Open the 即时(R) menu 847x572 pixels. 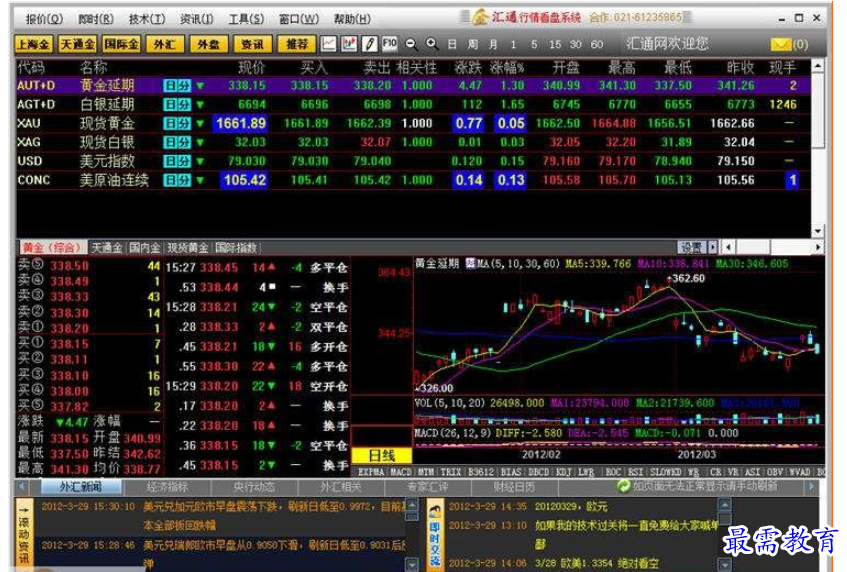point(96,19)
